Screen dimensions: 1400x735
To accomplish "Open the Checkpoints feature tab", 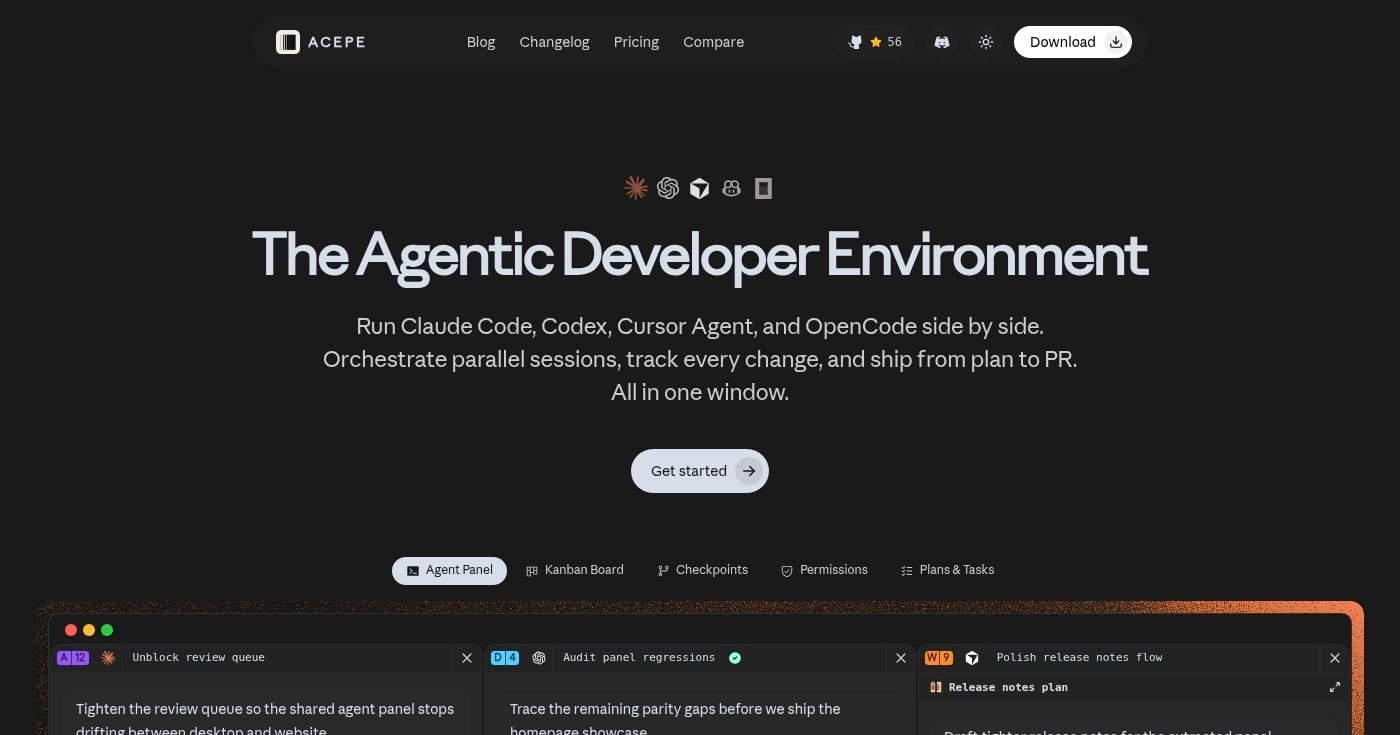I will pyautogui.click(x=703, y=570).
